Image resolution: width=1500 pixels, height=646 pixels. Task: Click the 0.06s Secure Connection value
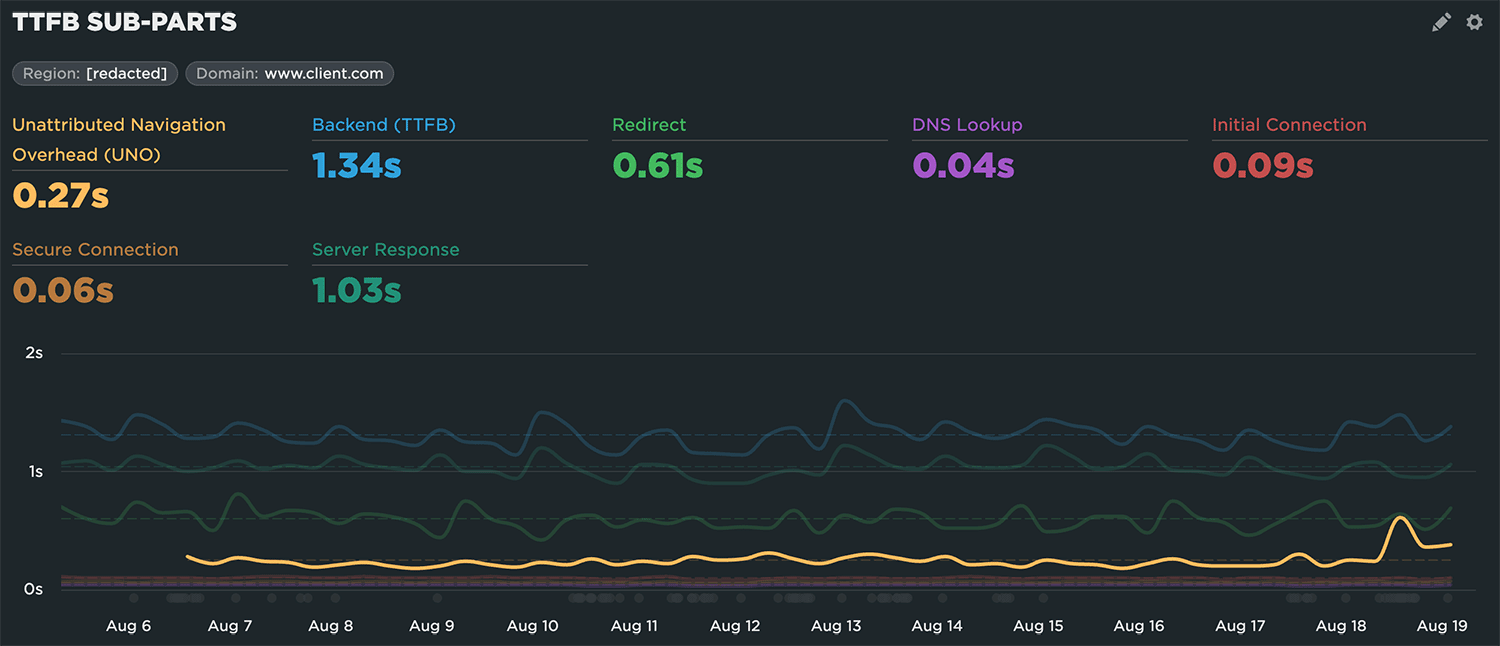(x=63, y=290)
